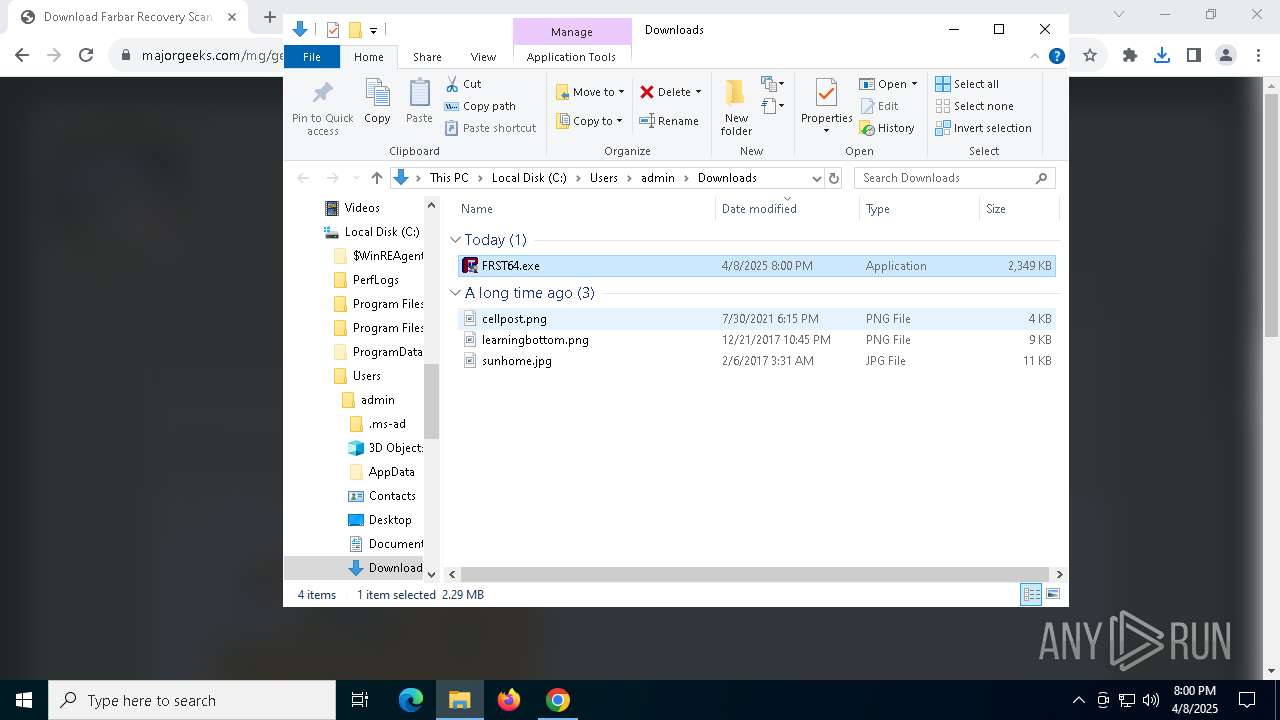Click Users in address breadcrumb
The image size is (1280, 720).
[x=604, y=178]
